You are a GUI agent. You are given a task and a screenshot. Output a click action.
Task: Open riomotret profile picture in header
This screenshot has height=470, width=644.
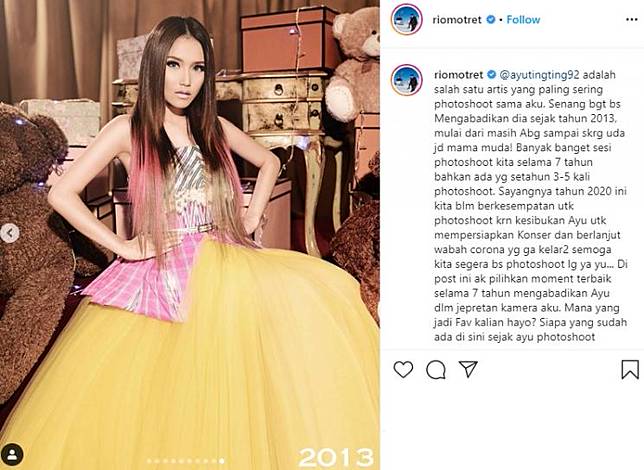coord(407,20)
